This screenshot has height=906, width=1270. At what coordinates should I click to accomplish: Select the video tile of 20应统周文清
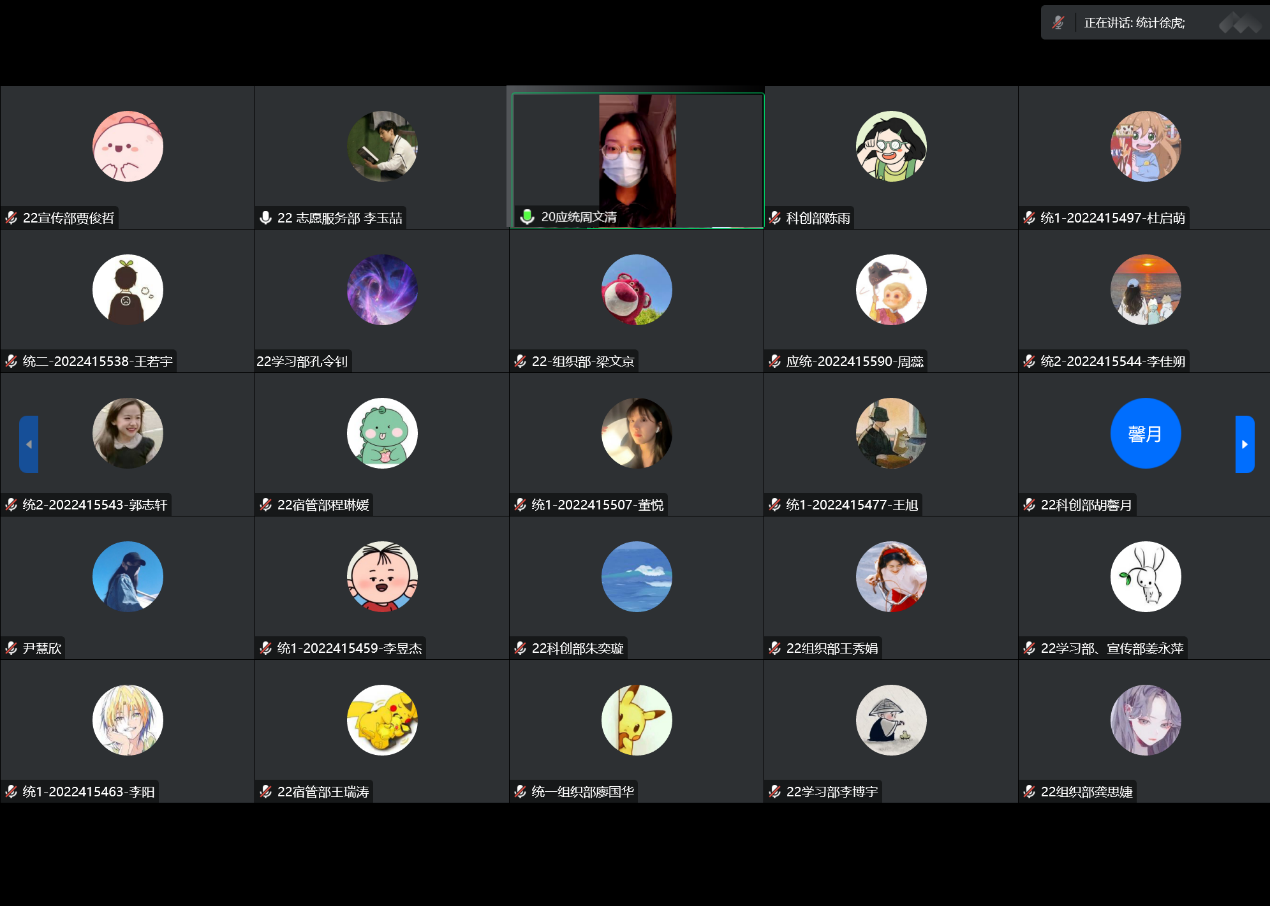[x=637, y=158]
